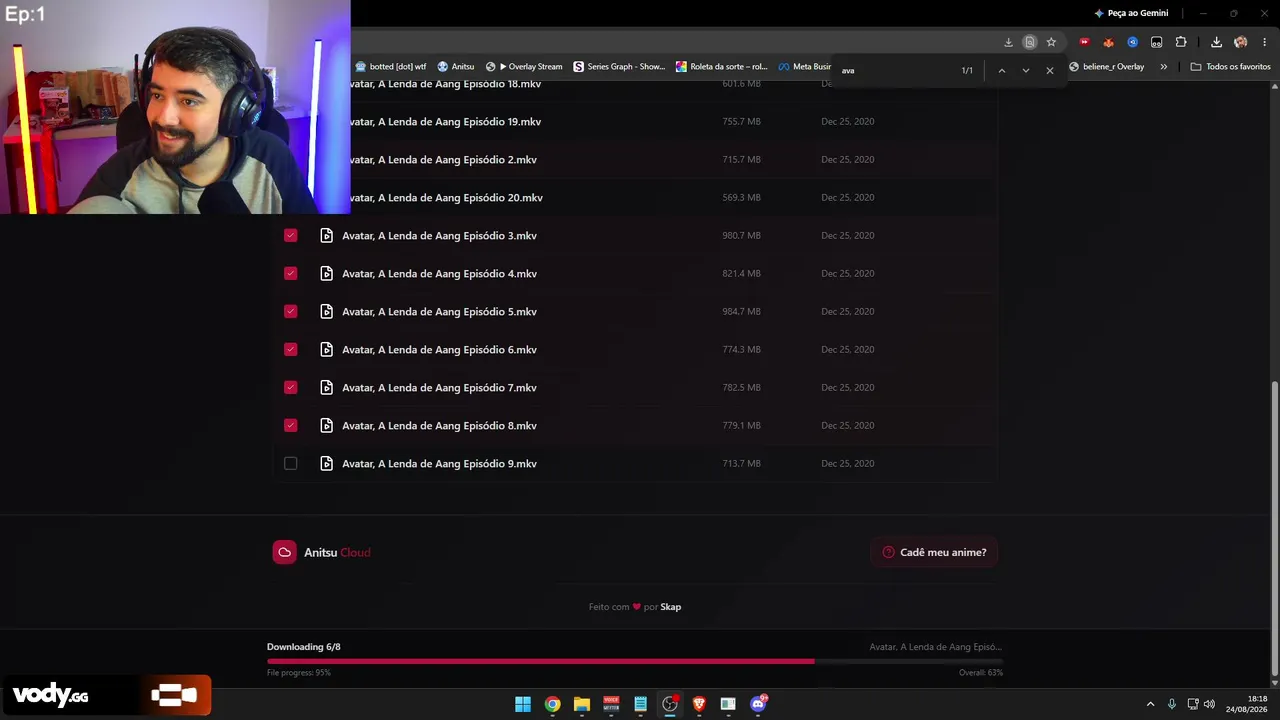Open the Chrome profile avatar
This screenshot has height=720, width=1280.
pos(1241,42)
